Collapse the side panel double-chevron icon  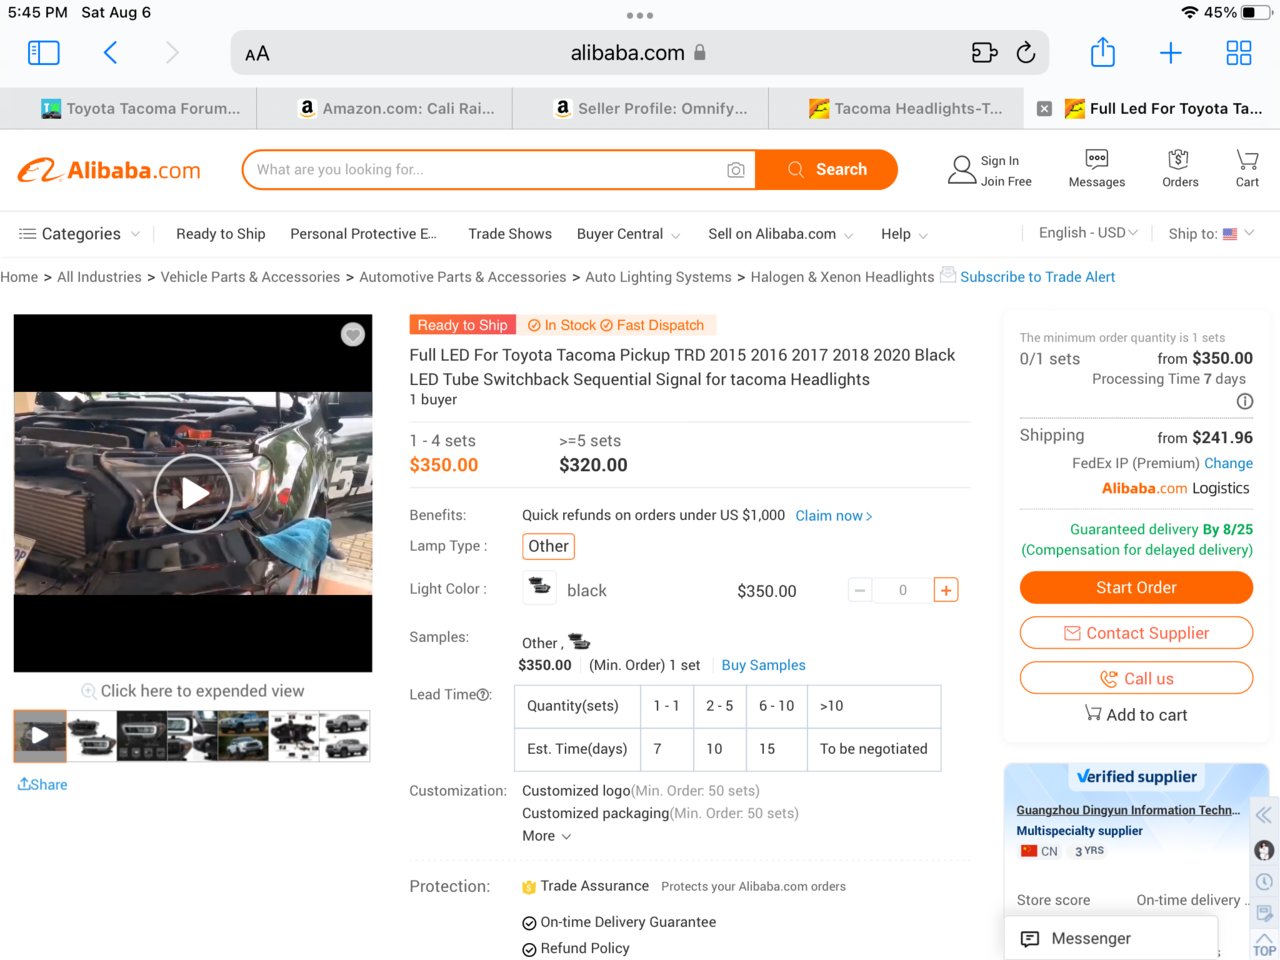pyautogui.click(x=1264, y=815)
